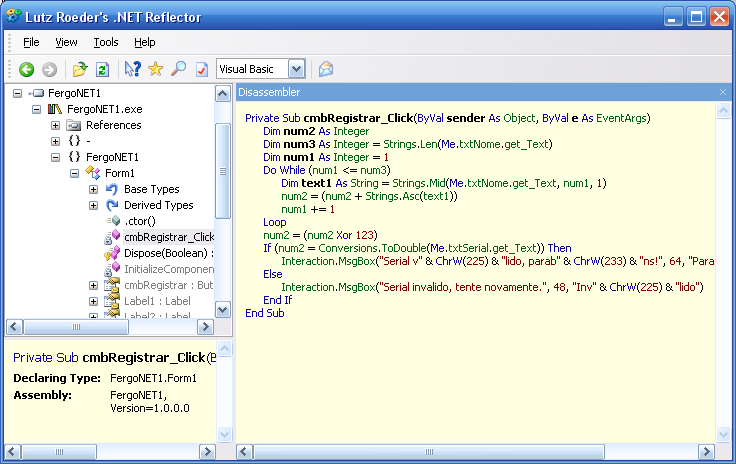Click the tree vertical scrollbar thumb
Screen dimensions: 736x464
tap(222, 171)
